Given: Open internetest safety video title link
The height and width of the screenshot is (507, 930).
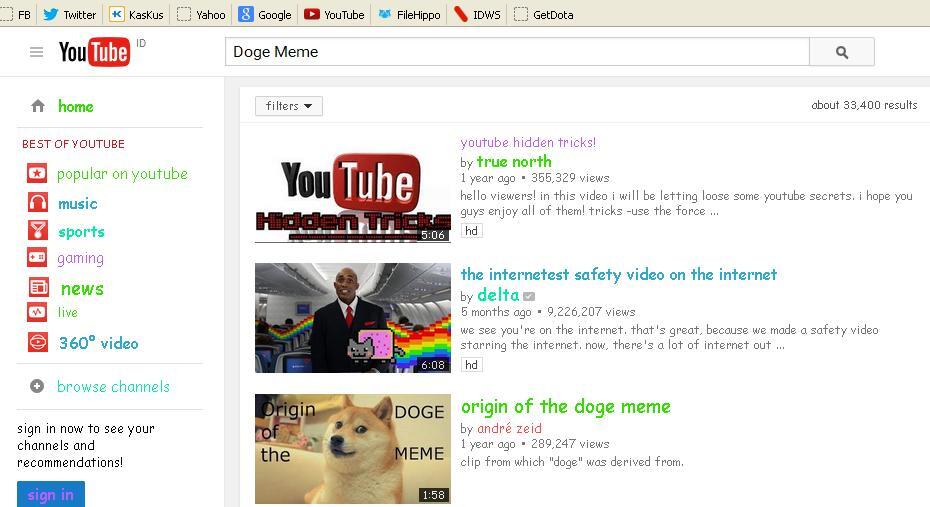Looking at the screenshot, I should pyautogui.click(x=619, y=275).
